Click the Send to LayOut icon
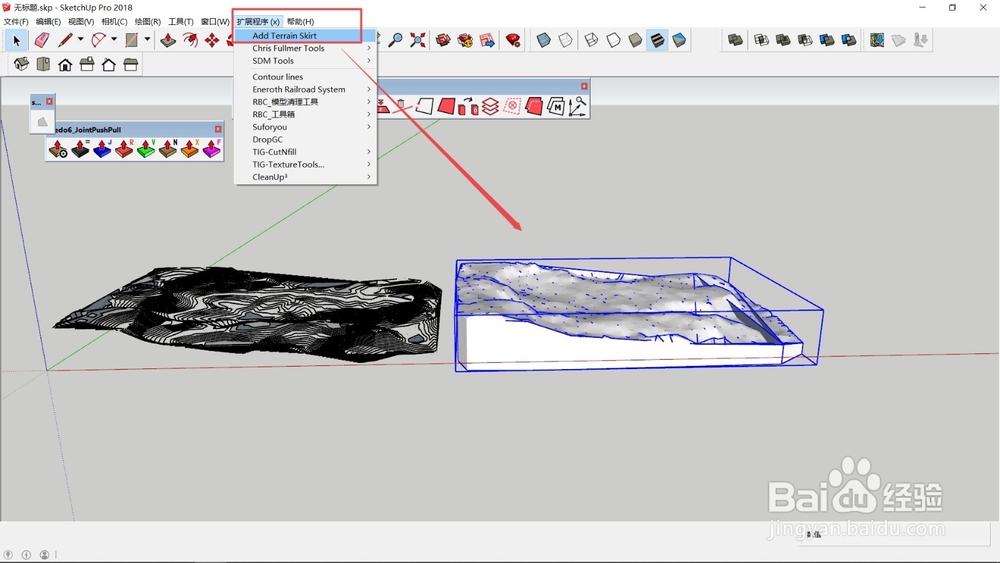The width and height of the screenshot is (1000, 563). tap(487, 40)
